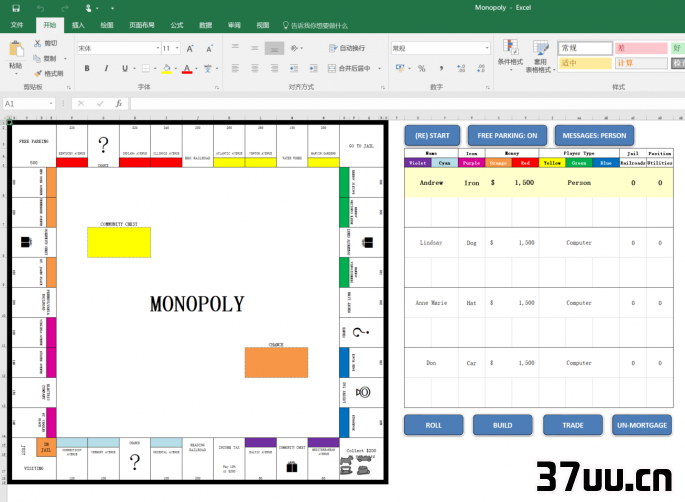Viewport: 685px width, 502px height.
Task: Open cell borders tool
Action: pos(145,68)
